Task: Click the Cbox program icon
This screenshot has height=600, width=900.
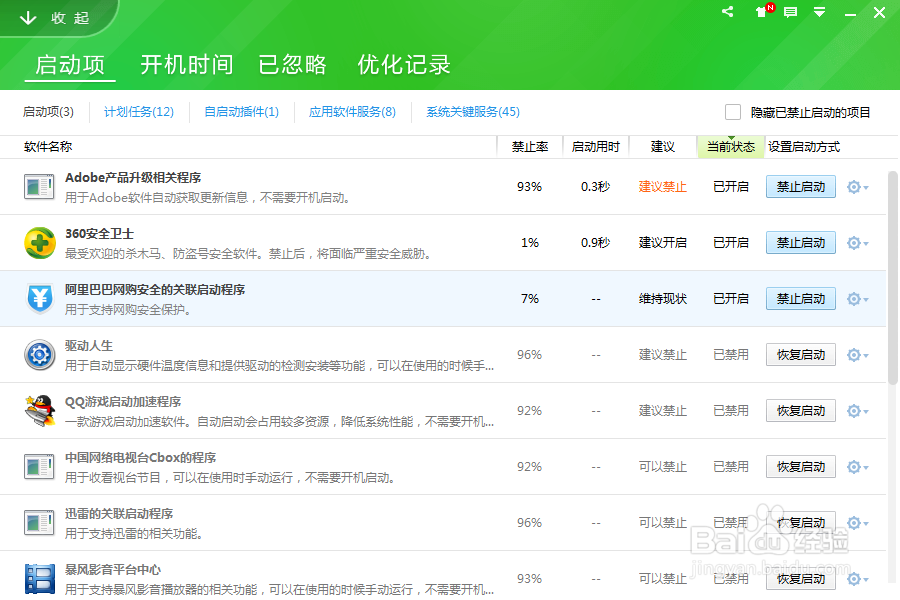Action: (x=39, y=467)
